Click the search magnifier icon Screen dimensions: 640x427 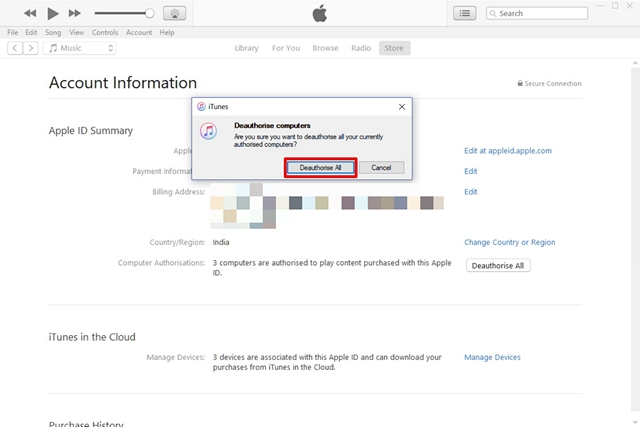[493, 13]
